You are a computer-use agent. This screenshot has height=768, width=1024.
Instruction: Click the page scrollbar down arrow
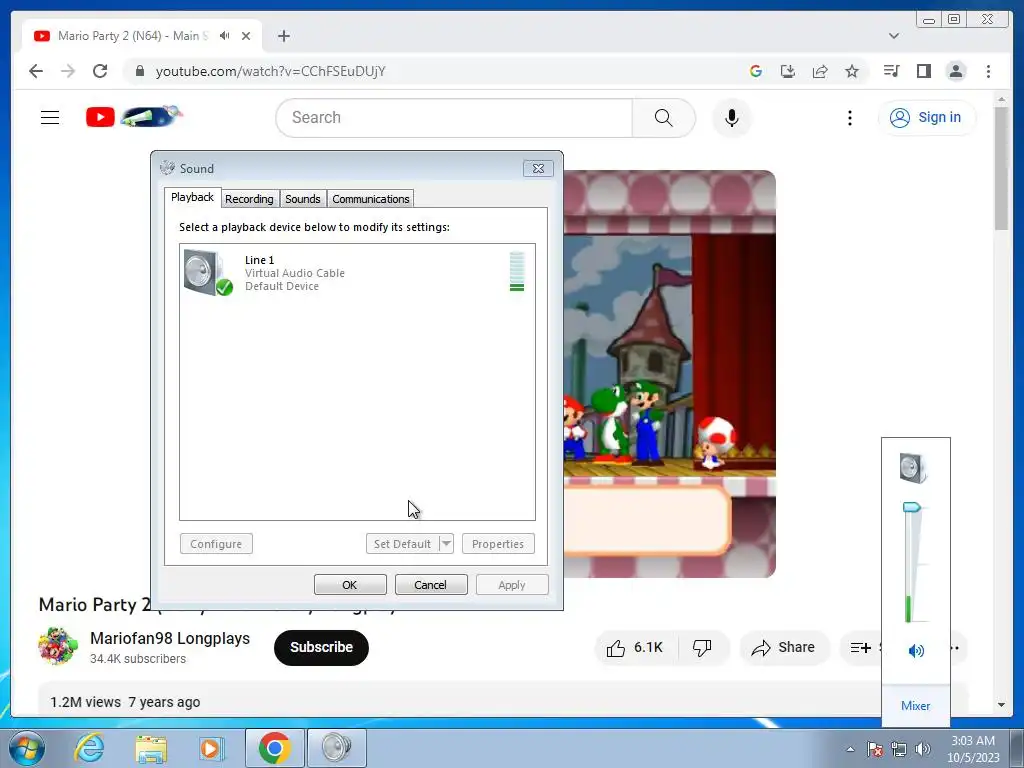1001,705
